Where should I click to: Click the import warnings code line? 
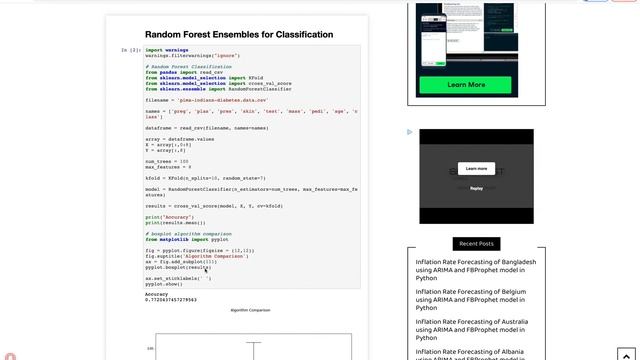[167, 50]
